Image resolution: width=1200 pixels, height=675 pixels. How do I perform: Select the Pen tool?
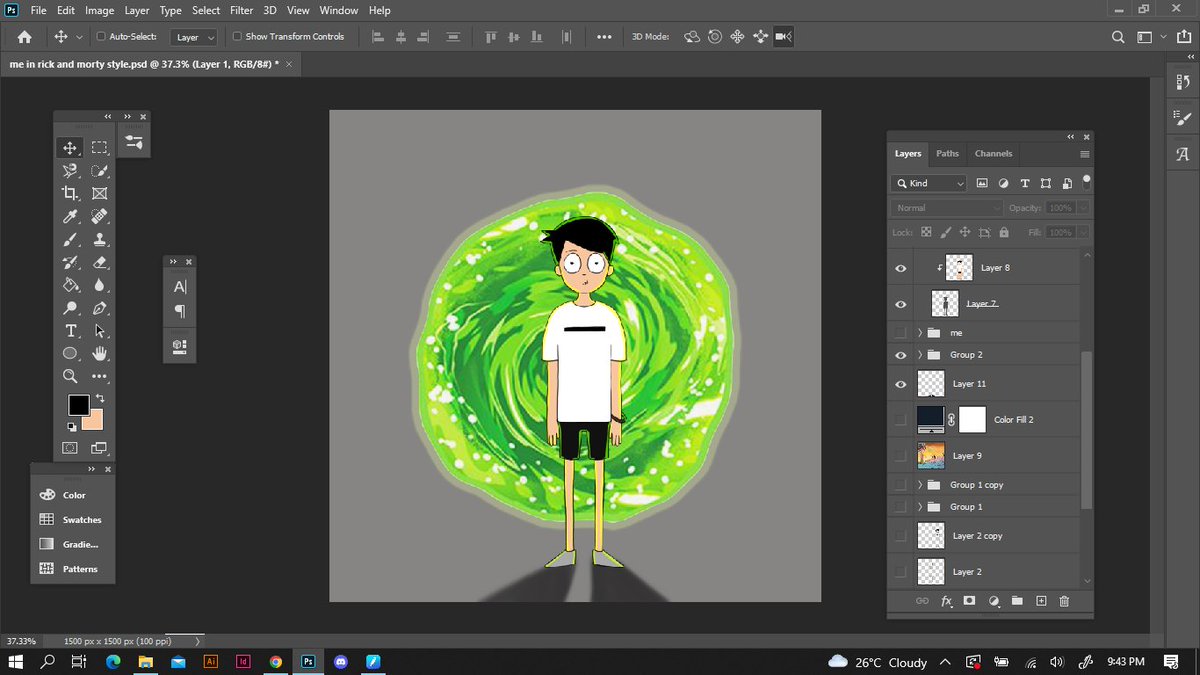[99, 308]
